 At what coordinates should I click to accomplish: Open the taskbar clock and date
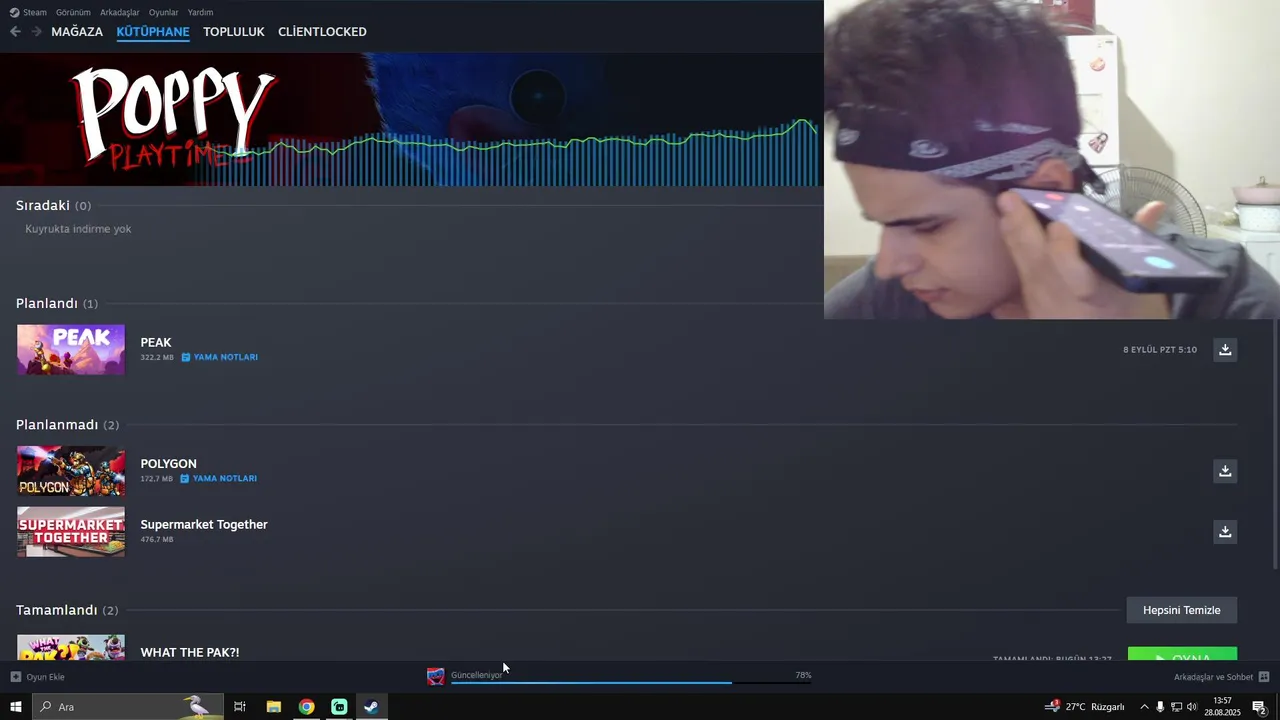point(1222,707)
